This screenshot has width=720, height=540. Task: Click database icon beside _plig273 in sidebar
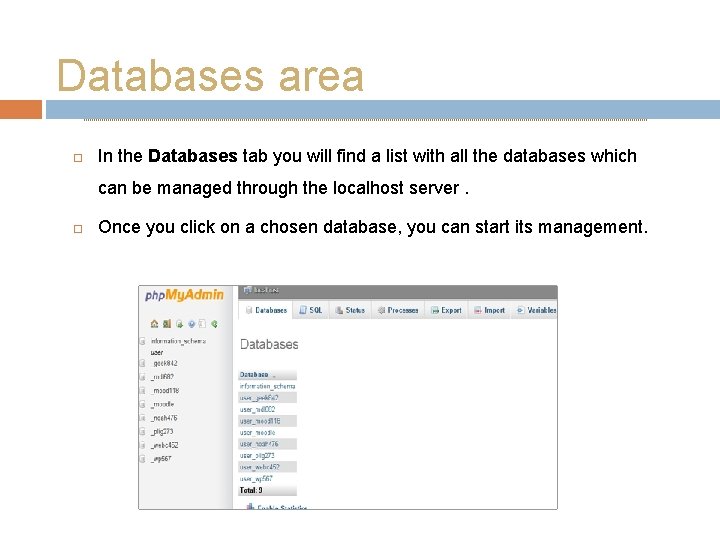pyautogui.click(x=142, y=432)
